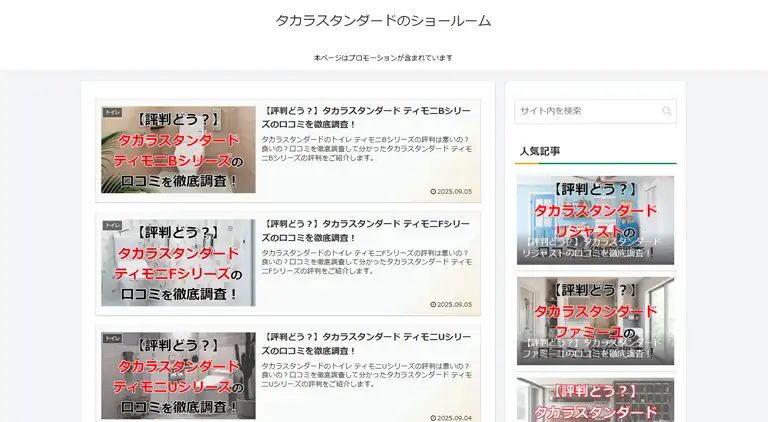
Task: Click the ティモニBシリーズ article excerpt text
Action: (365, 148)
